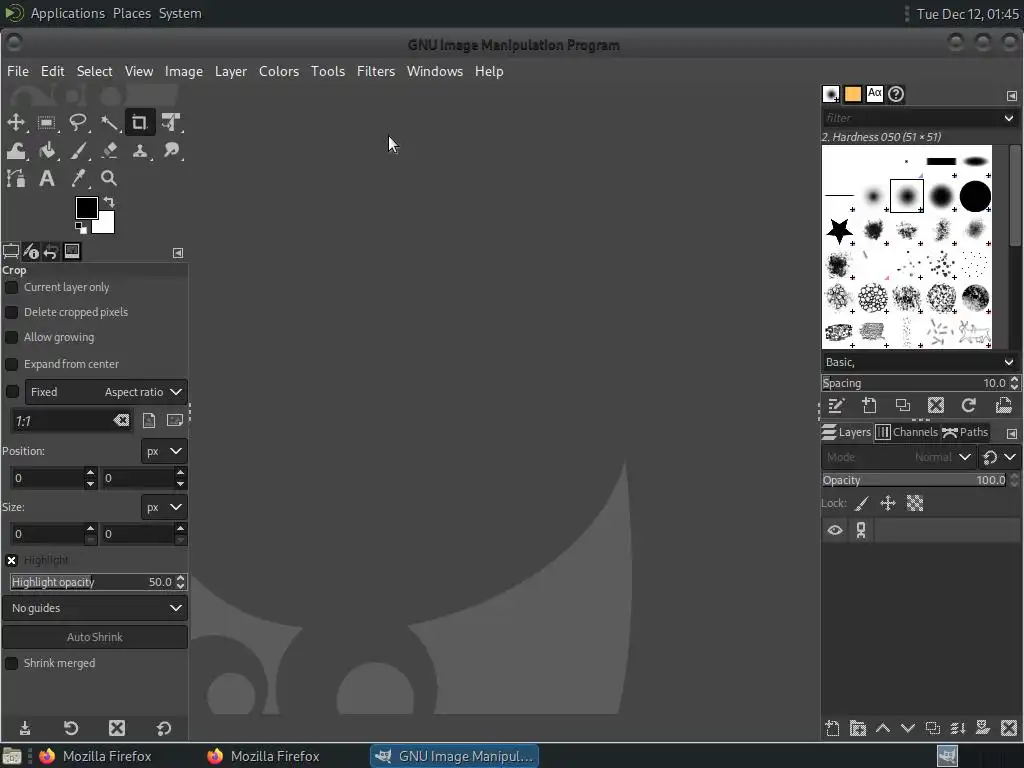Click Clear aspect ratio entry icon

click(x=121, y=421)
